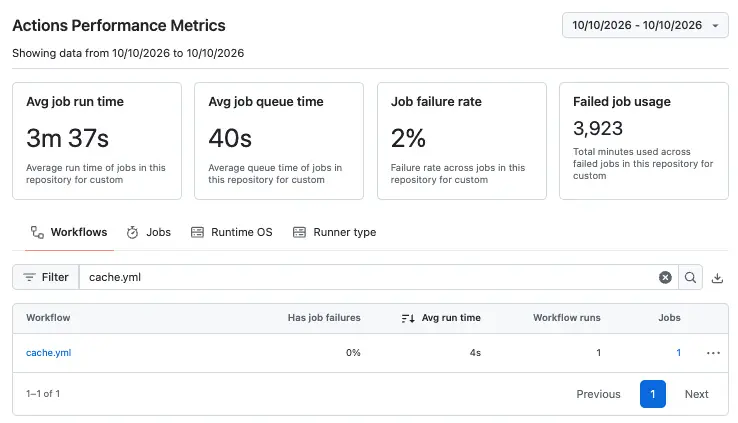Click the 40s queue time value
Viewport: 738px width, 423px height.
pyautogui.click(x=230, y=138)
